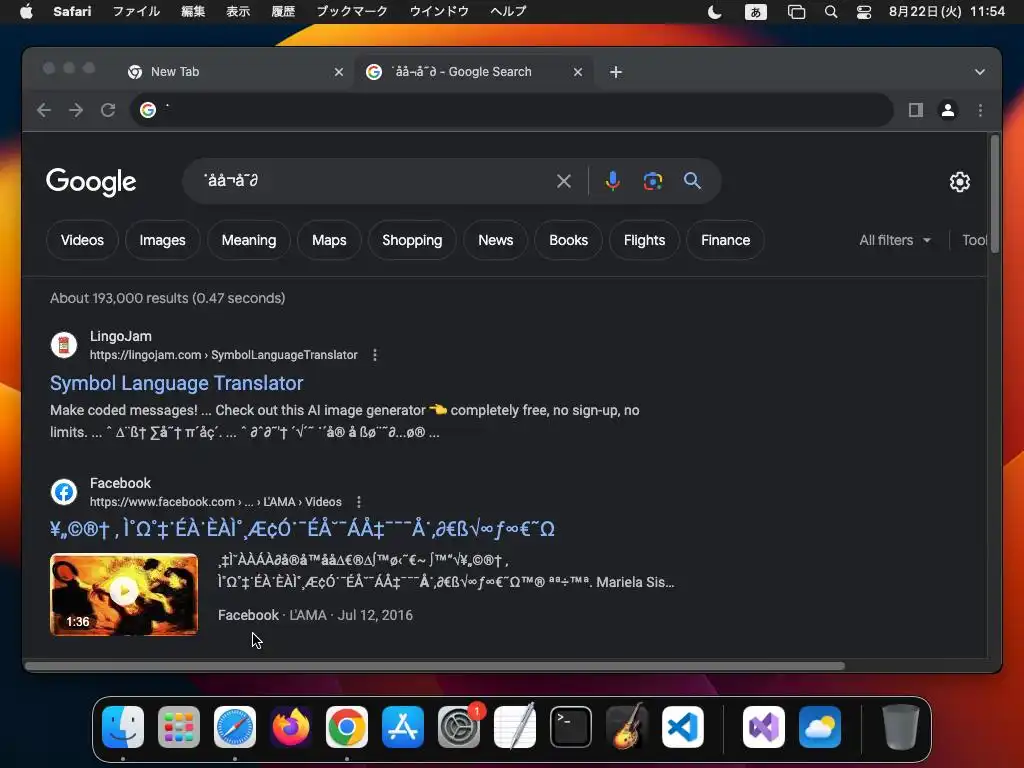Select the Finance filter chip

pos(726,240)
